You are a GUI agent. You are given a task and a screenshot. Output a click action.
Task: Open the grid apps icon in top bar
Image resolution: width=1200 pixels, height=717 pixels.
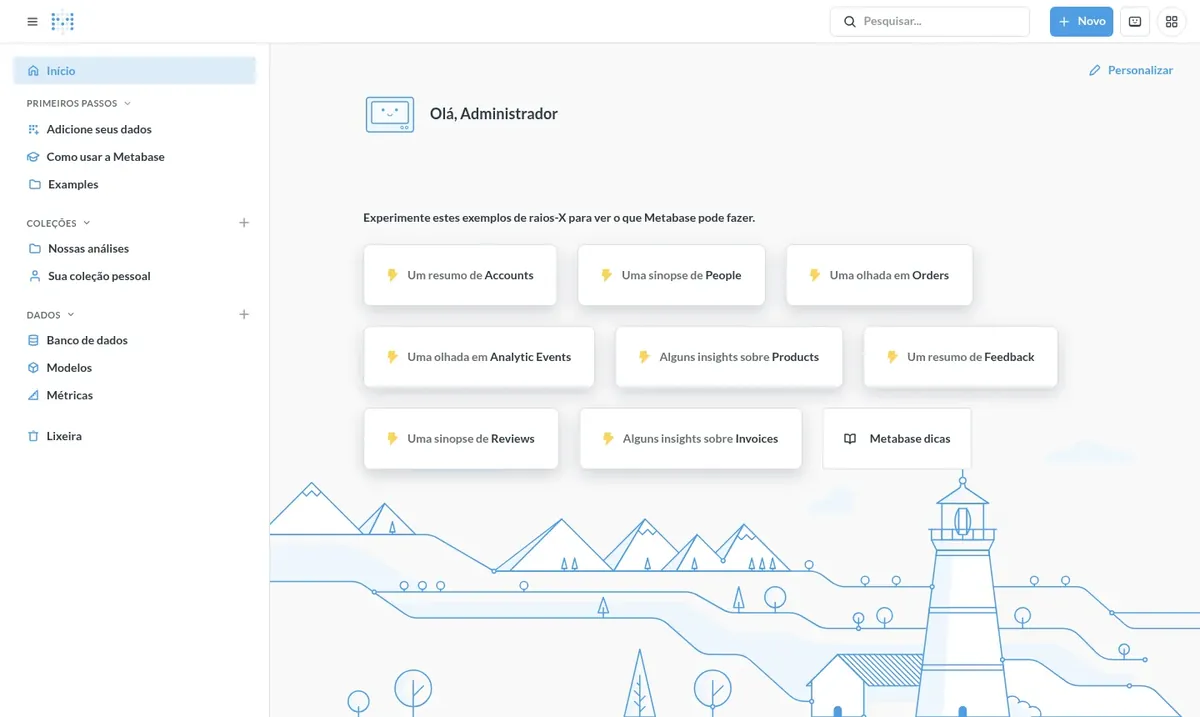click(x=1172, y=21)
